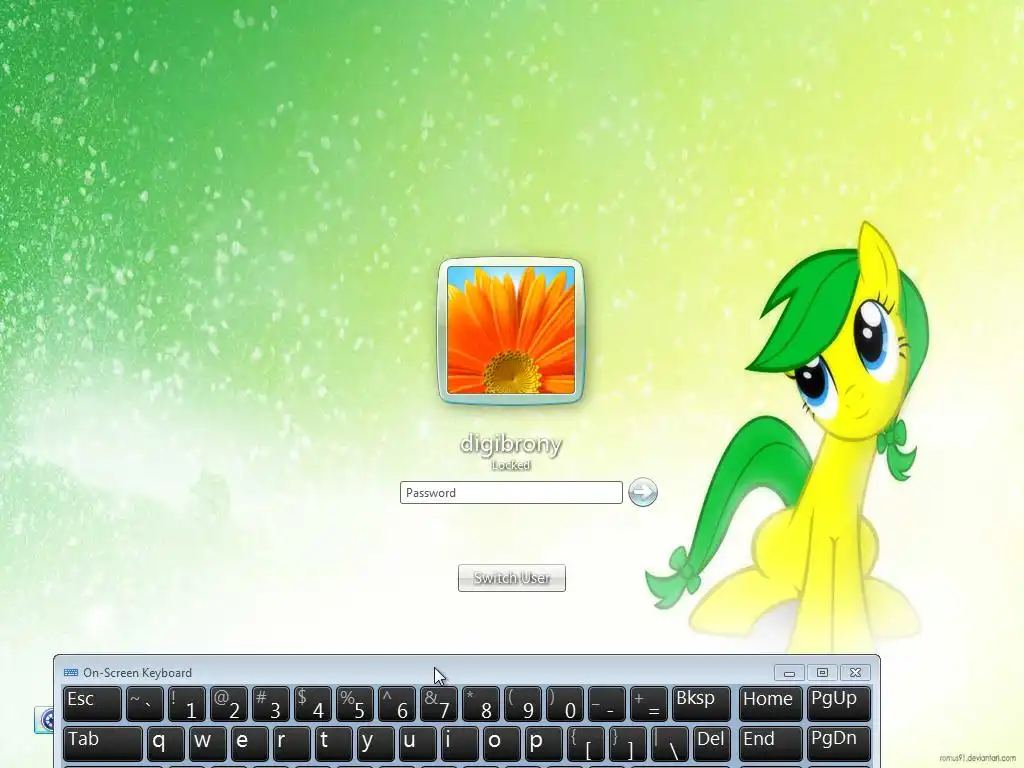Tap the 9 key on keyboard
Viewport: 1024px width, 768px height.
click(522, 703)
